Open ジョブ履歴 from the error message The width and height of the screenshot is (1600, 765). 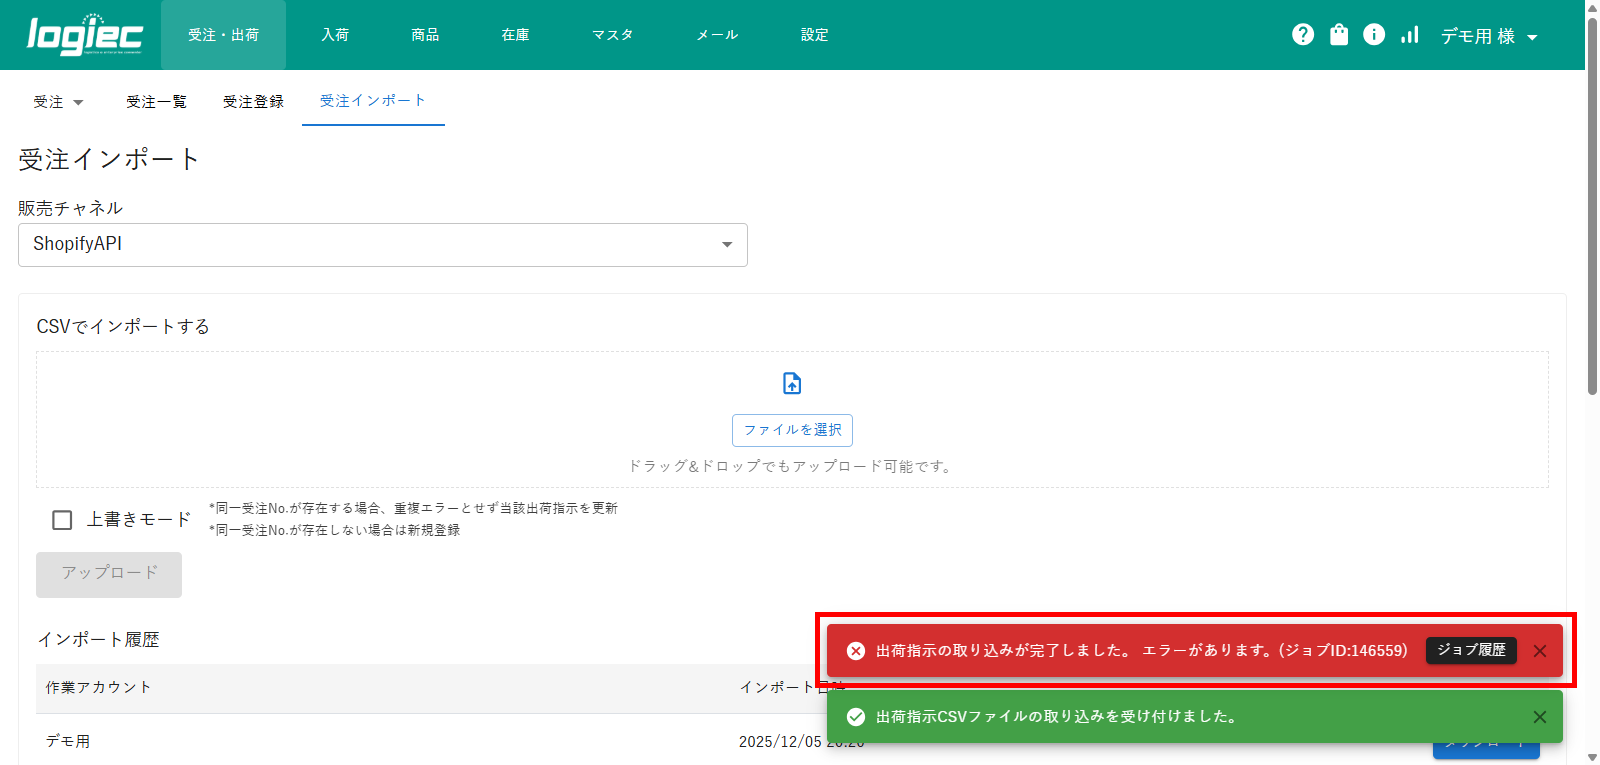pos(1471,650)
